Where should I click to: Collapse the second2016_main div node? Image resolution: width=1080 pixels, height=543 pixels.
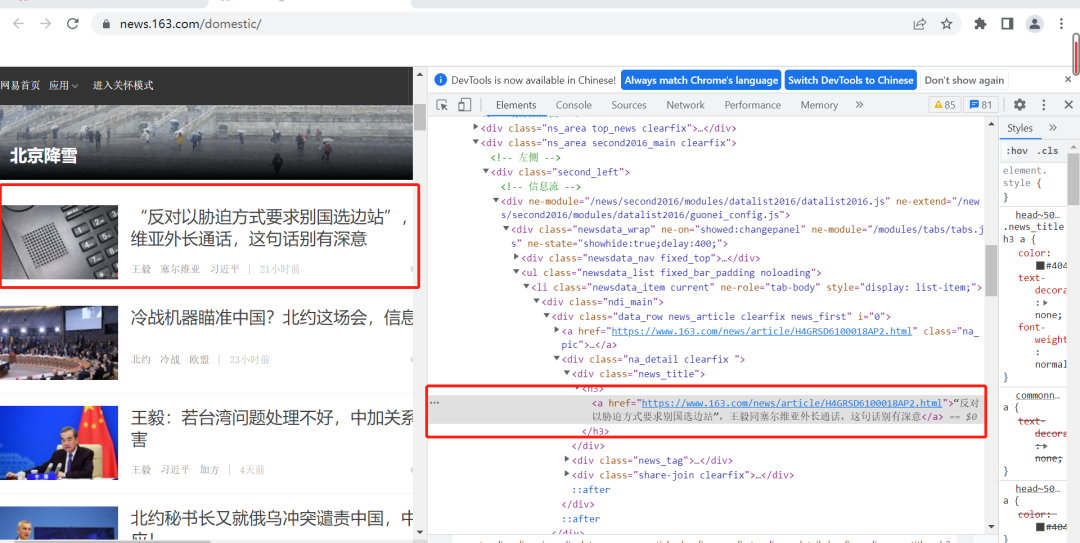click(476, 143)
